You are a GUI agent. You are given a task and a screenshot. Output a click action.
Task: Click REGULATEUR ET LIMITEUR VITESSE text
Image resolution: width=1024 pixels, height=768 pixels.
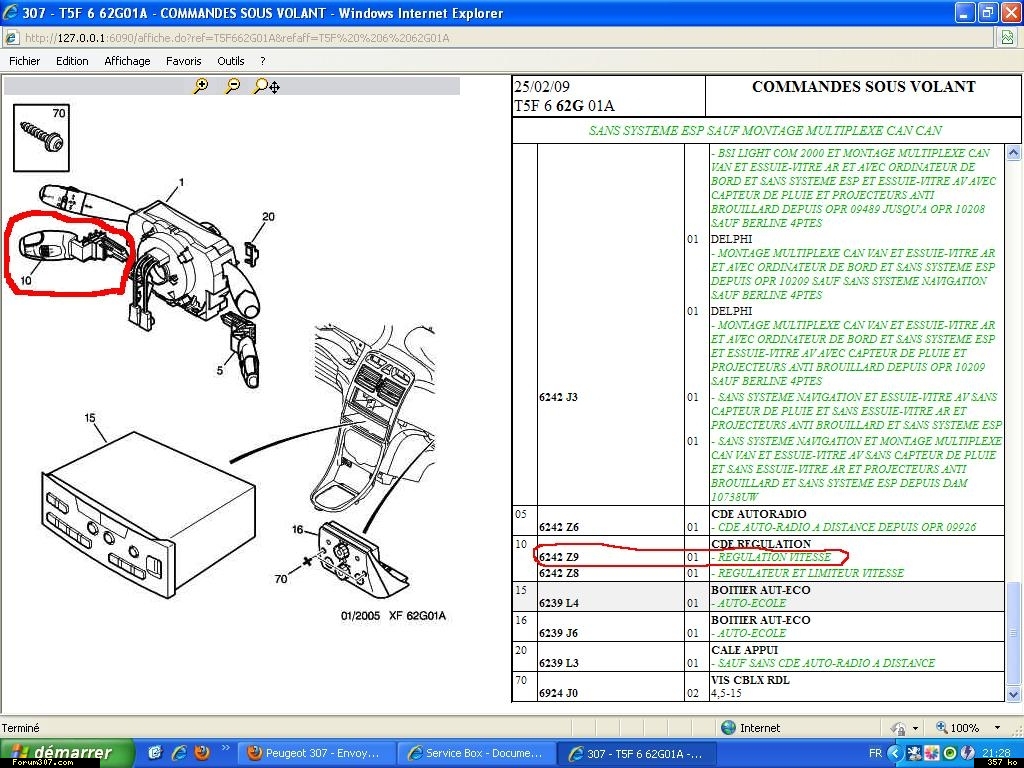(810, 573)
